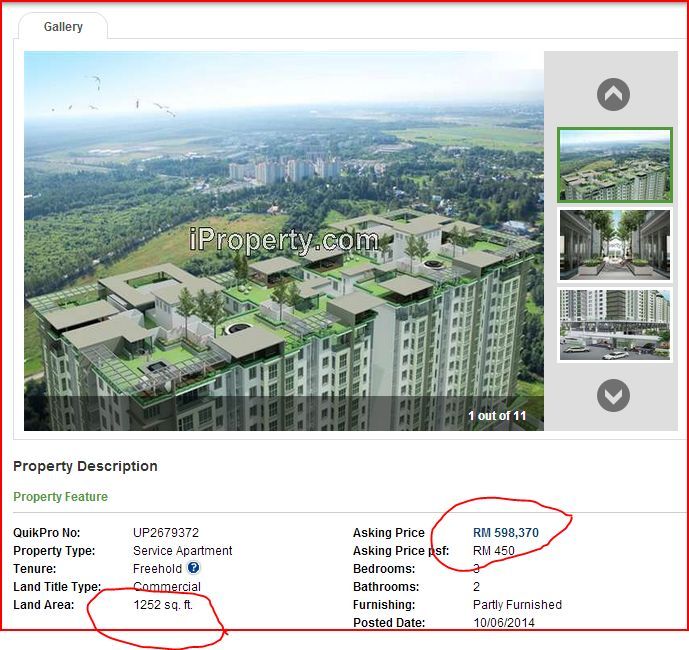Select the street-level building thumbnail
The width and height of the screenshot is (689, 650).
(614, 324)
